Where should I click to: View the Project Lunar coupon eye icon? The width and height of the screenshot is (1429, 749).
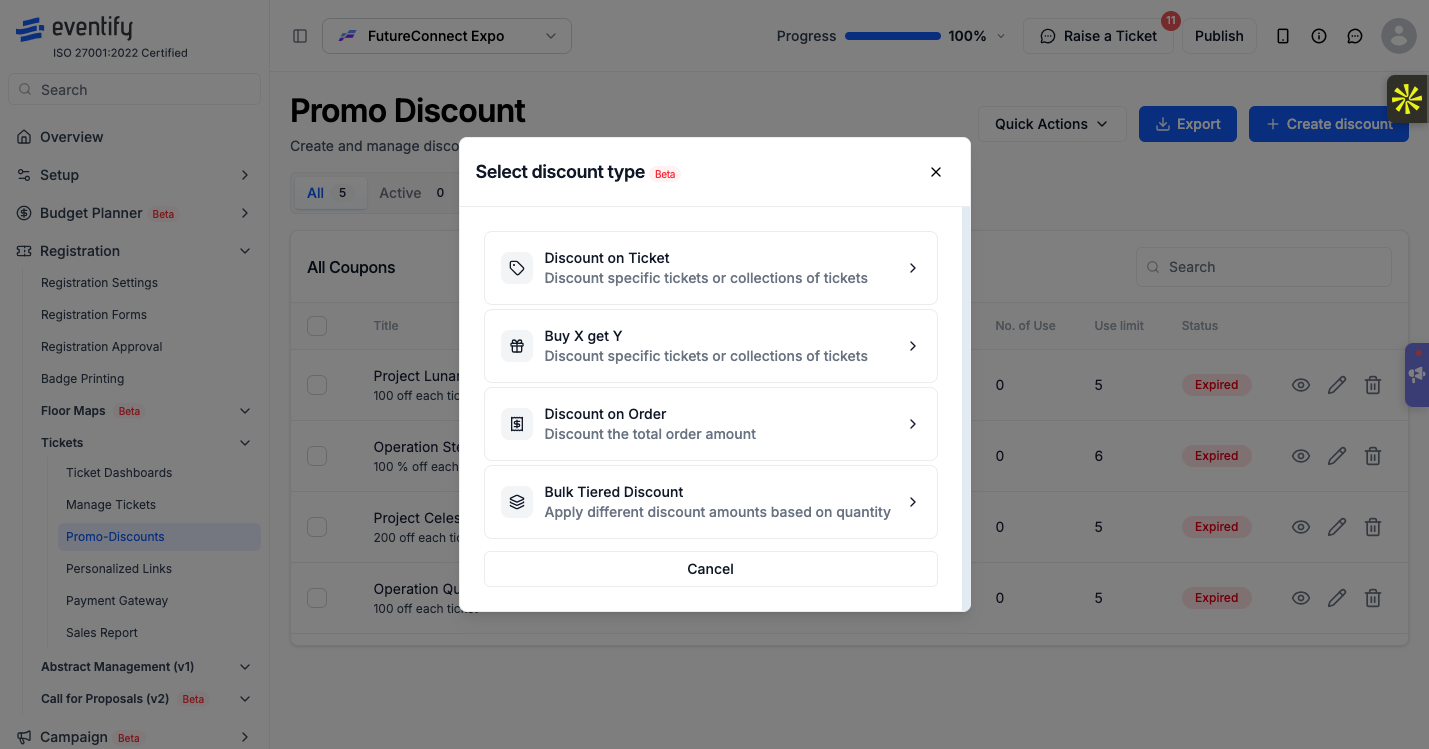click(1301, 385)
